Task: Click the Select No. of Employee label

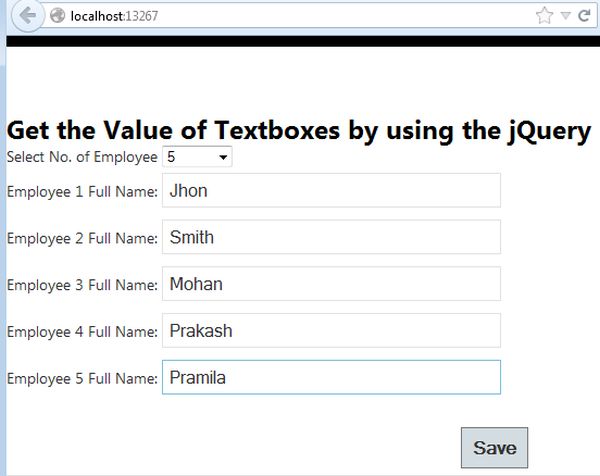Action: pyautogui.click(x=82, y=157)
